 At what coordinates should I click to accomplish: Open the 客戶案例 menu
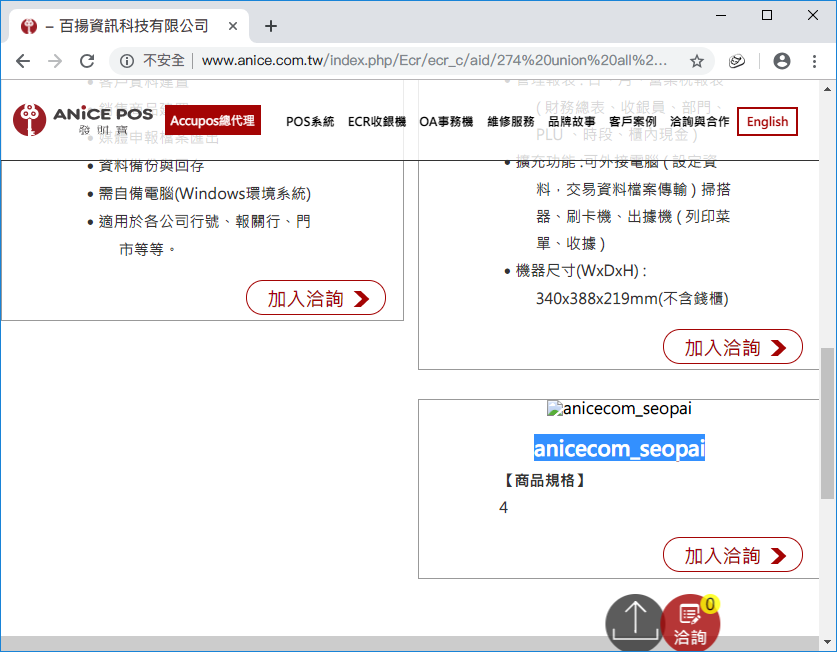pos(633,121)
